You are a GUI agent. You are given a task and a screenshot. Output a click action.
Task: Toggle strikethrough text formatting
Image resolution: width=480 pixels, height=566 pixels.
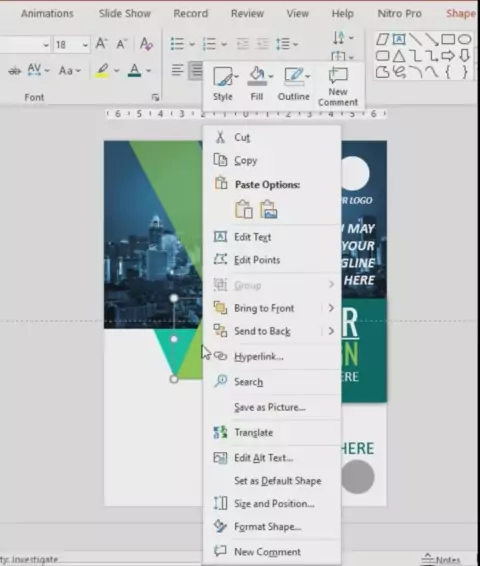14,71
